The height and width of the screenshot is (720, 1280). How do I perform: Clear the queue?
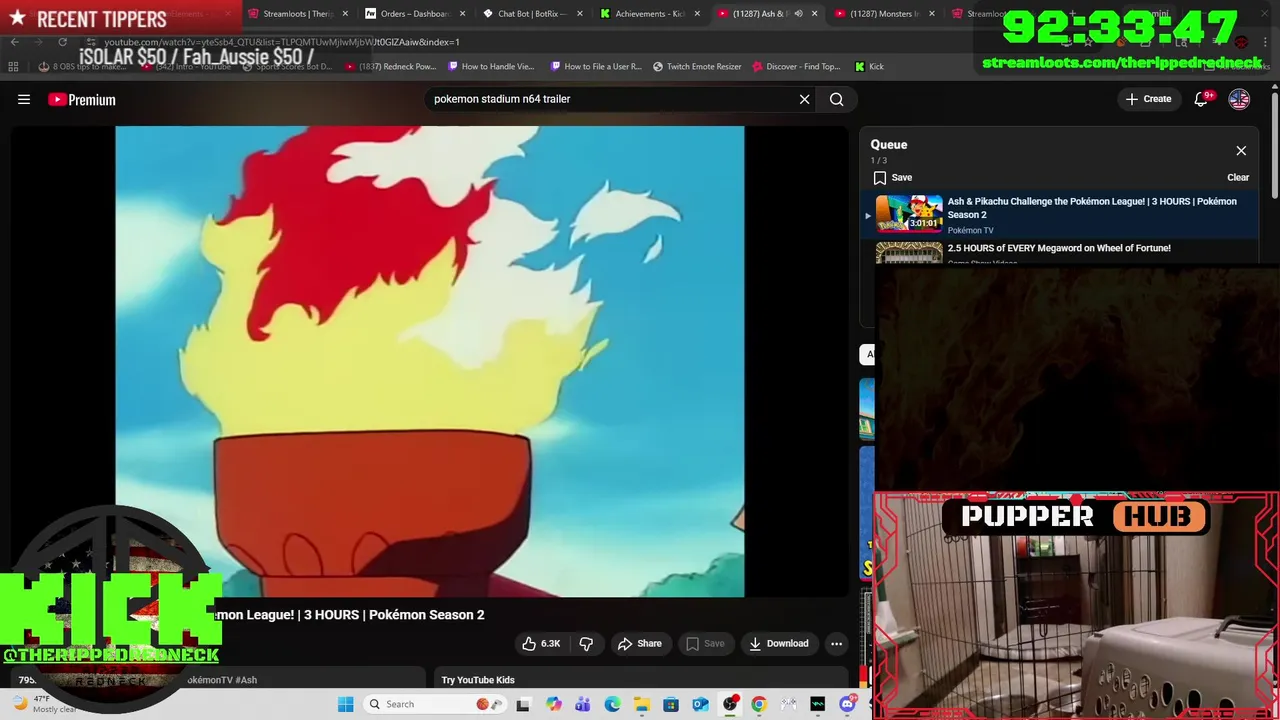tap(1238, 177)
